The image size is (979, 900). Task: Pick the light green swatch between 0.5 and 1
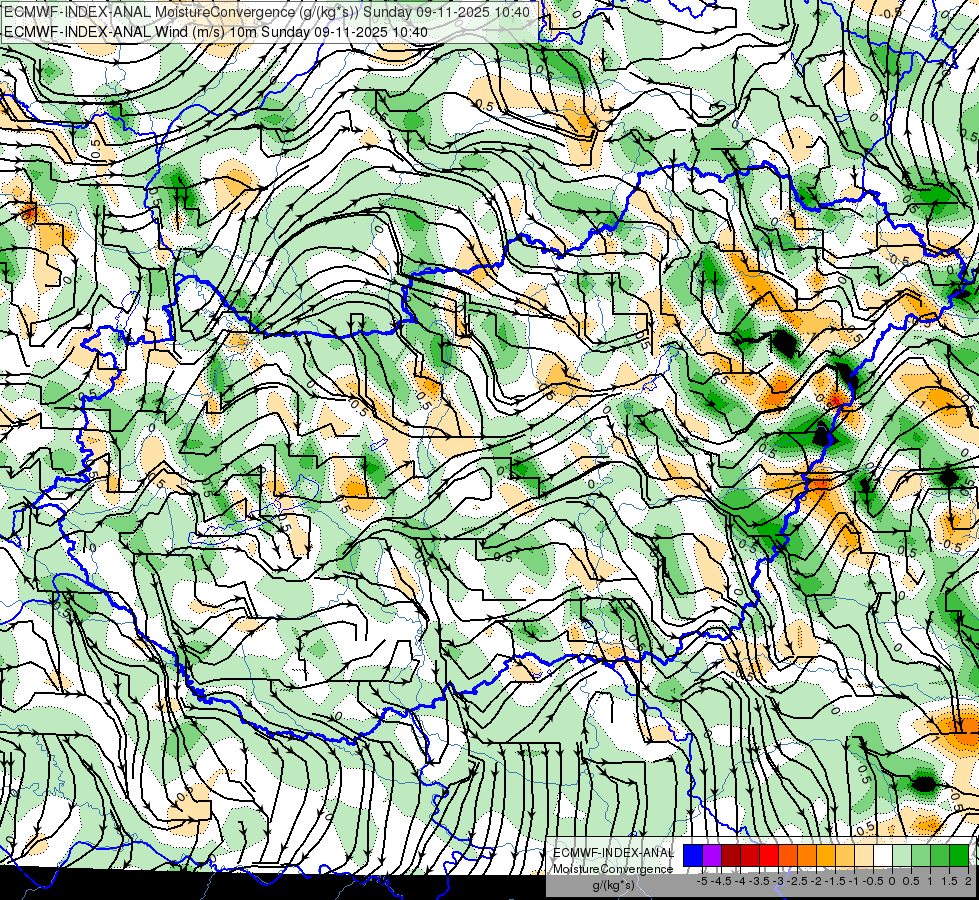[921, 856]
